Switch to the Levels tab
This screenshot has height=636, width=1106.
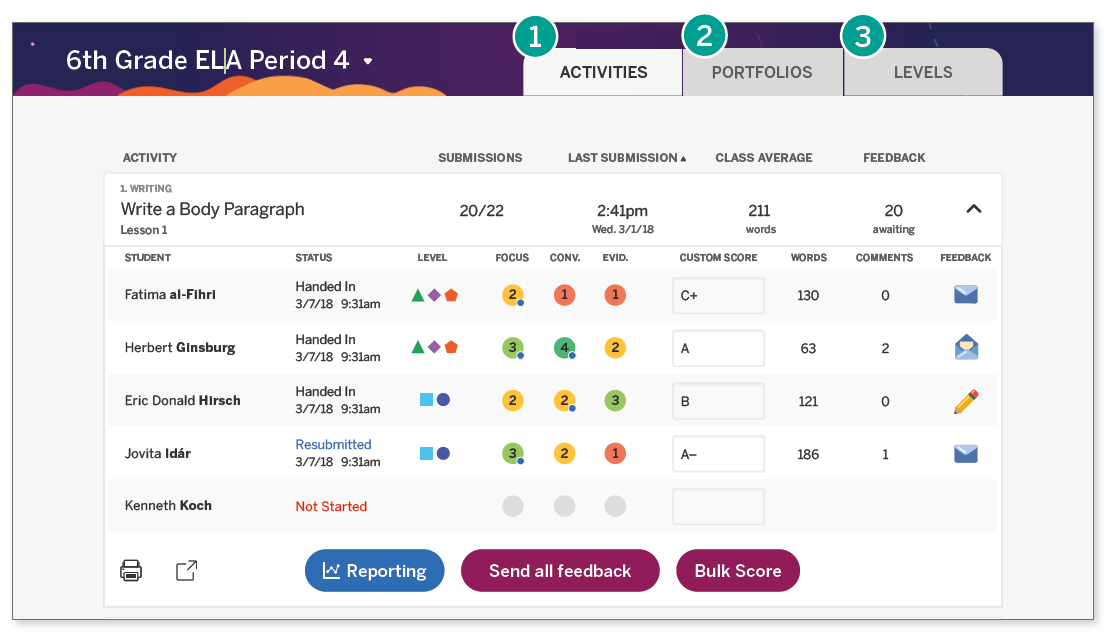coord(922,72)
